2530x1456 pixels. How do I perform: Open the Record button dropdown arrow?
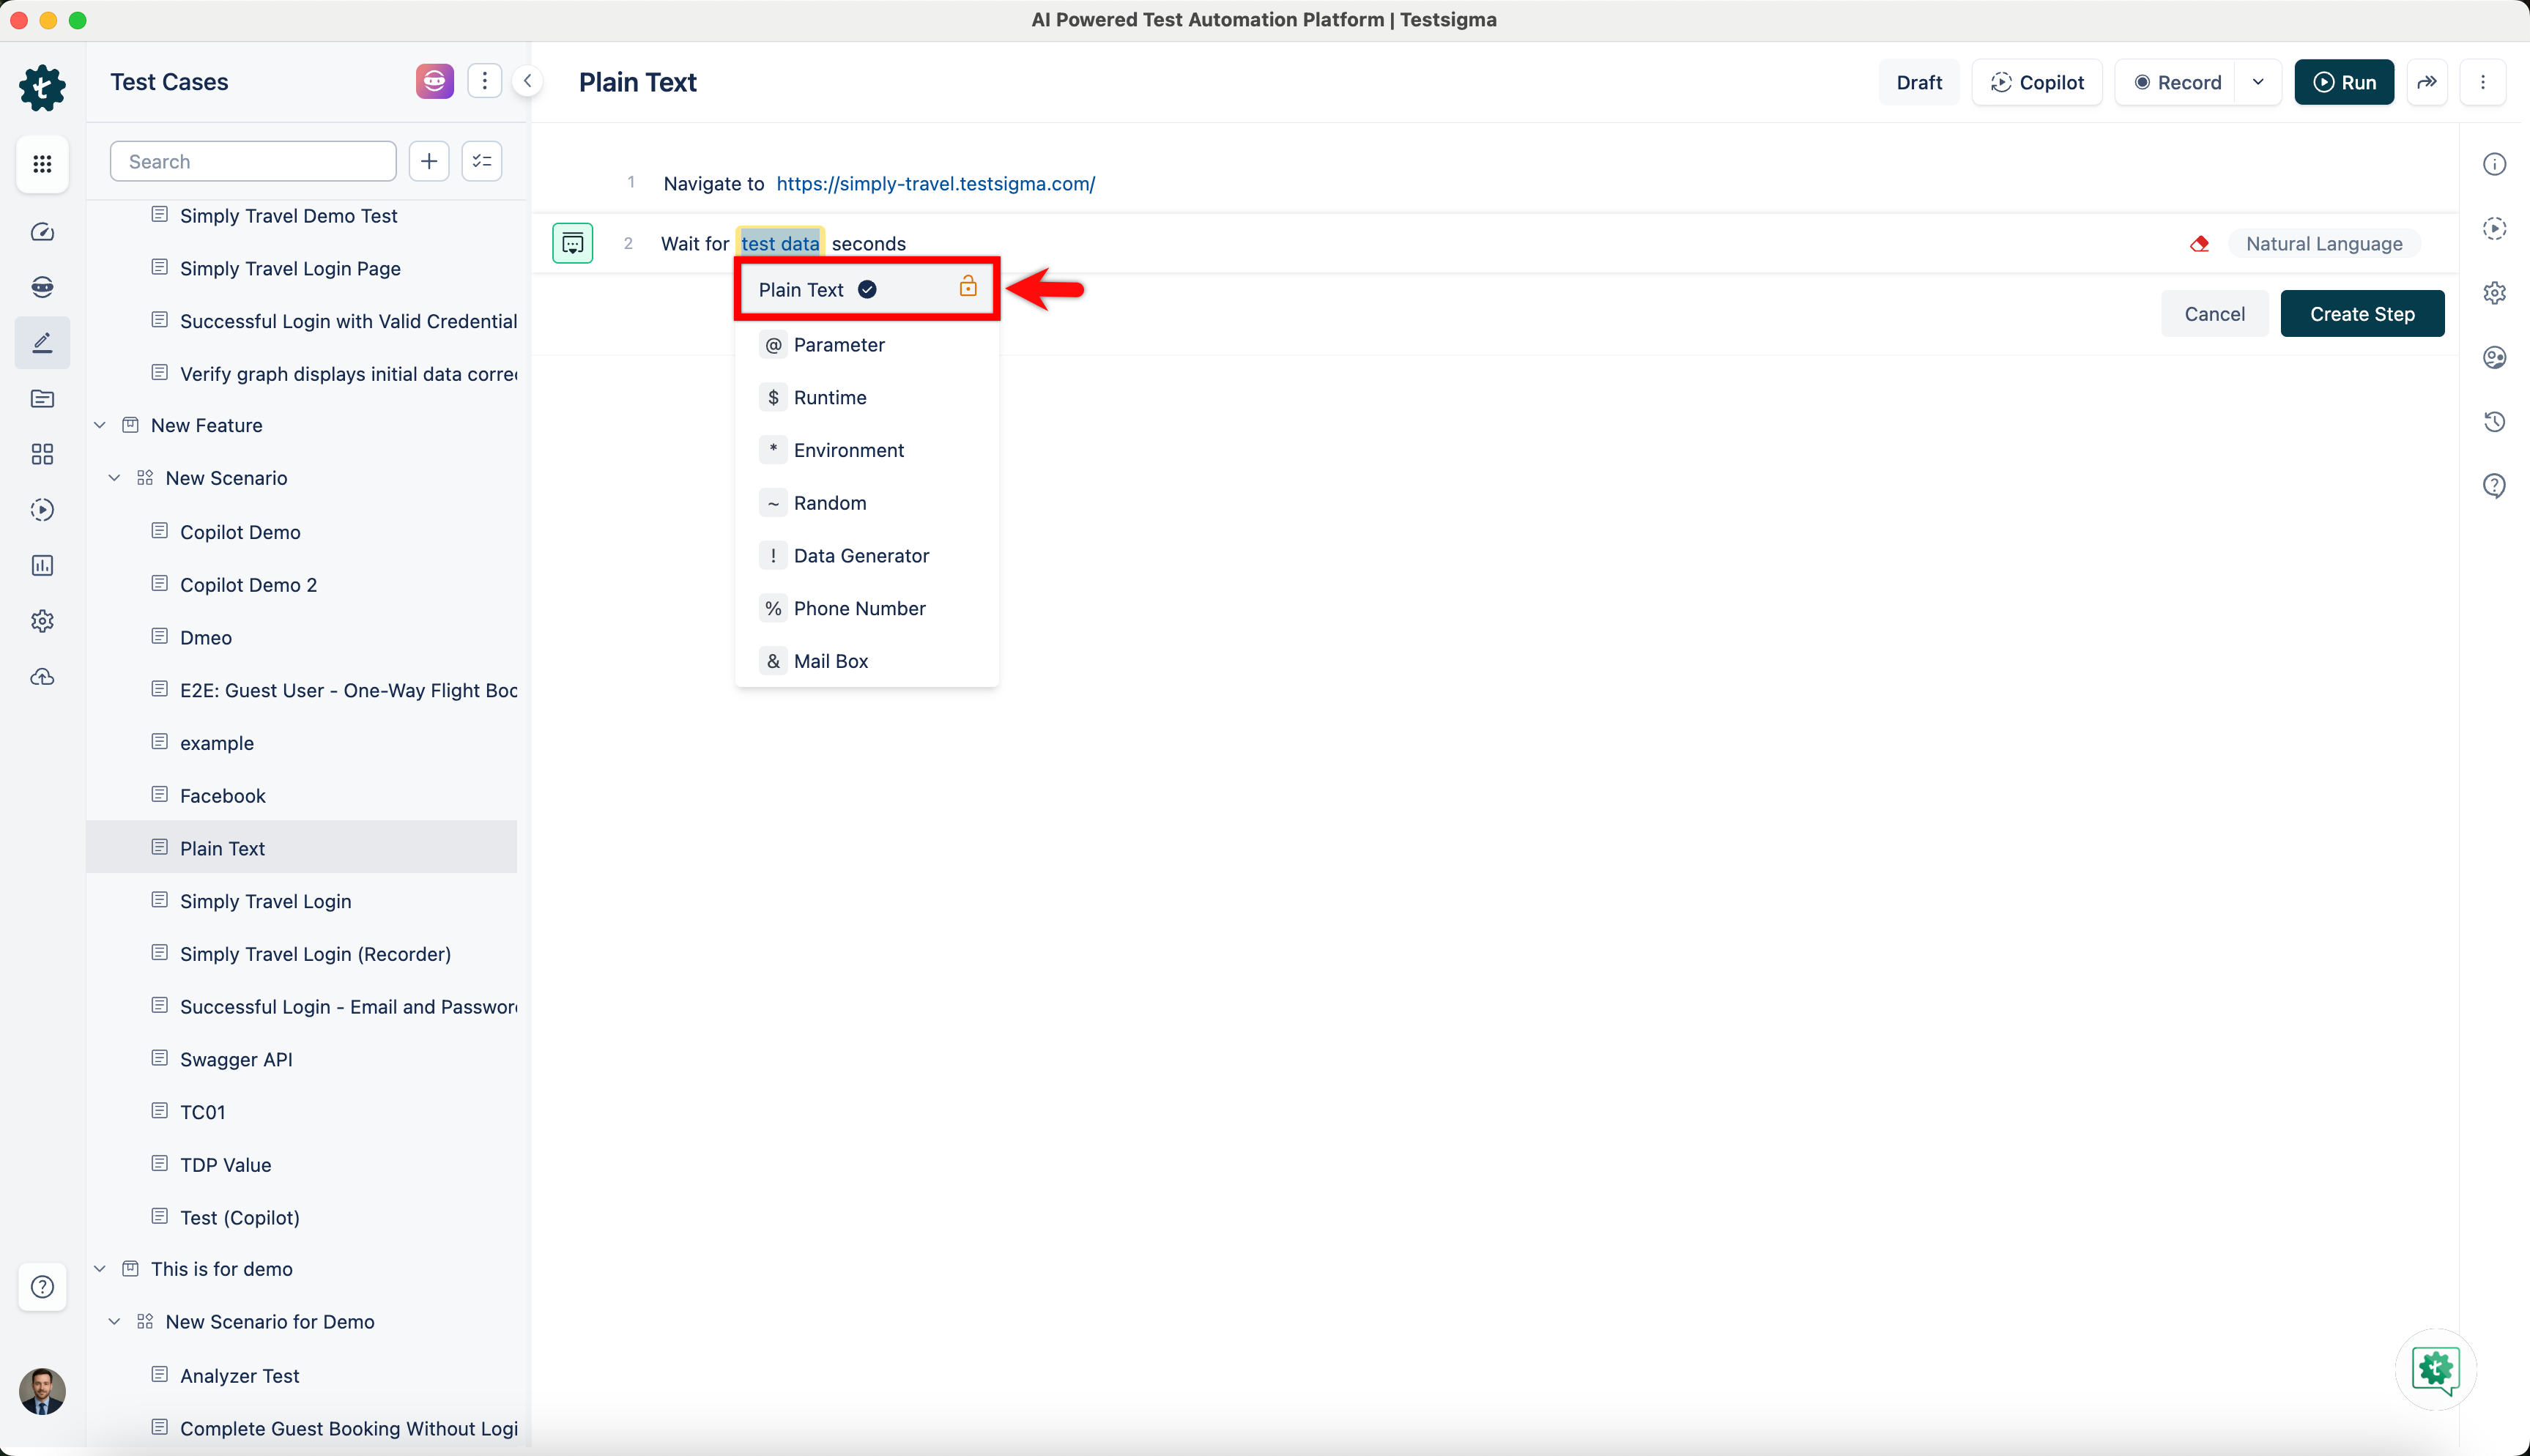click(2259, 82)
